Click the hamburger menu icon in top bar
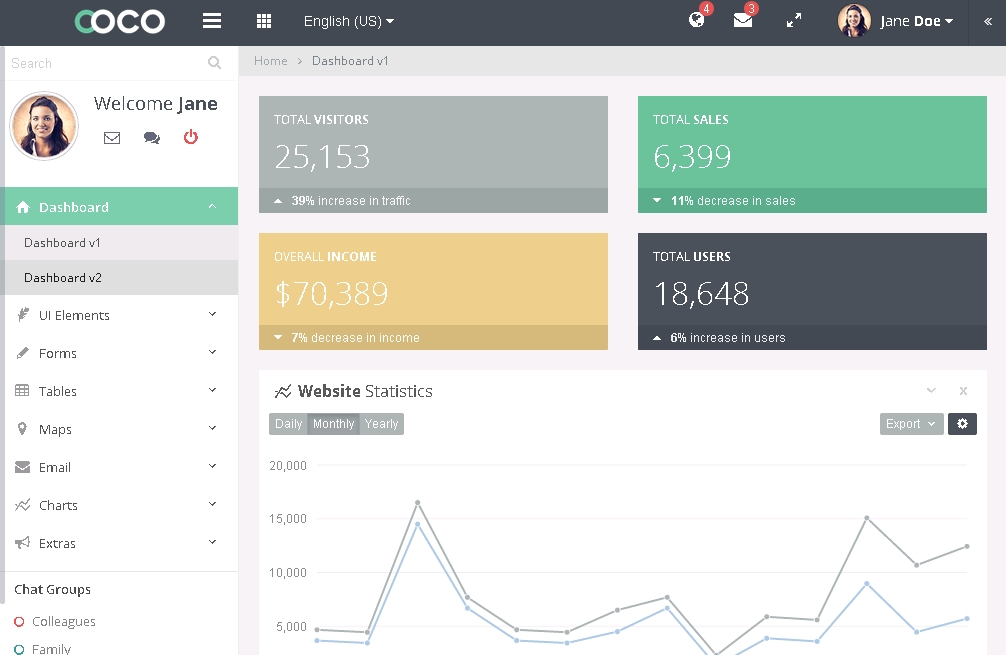 212,21
